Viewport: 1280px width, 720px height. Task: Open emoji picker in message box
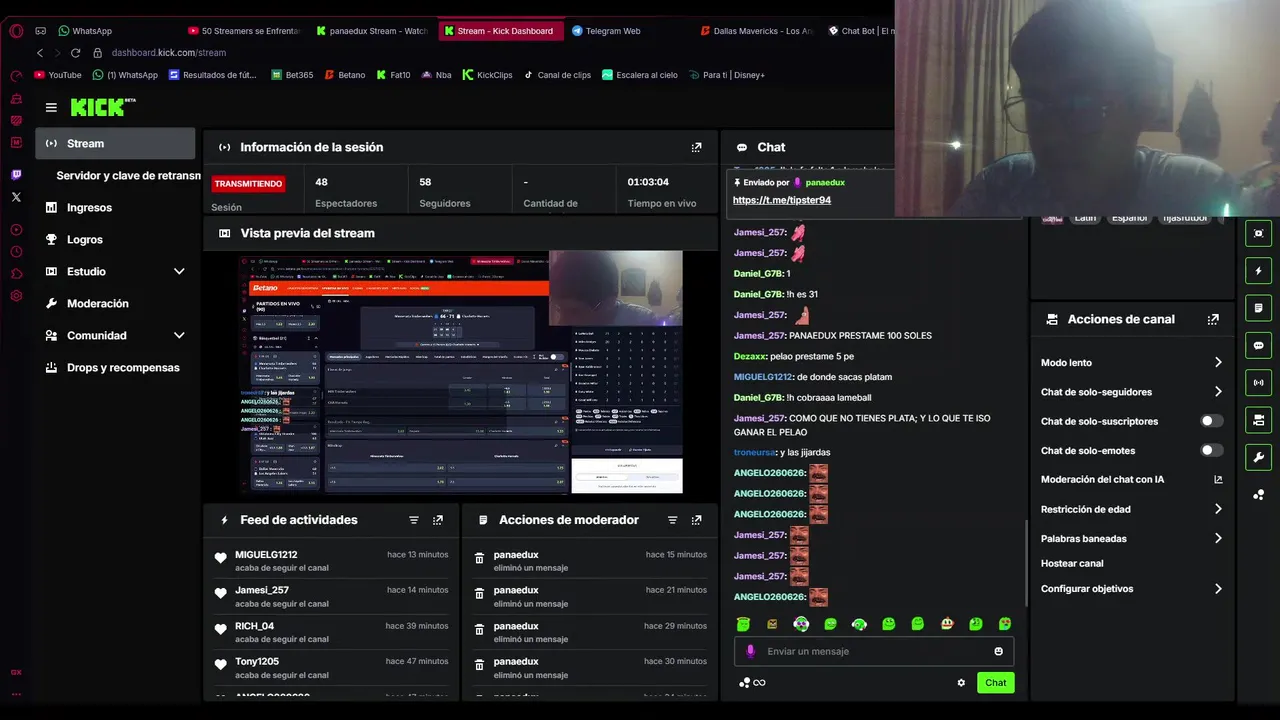click(x=998, y=651)
